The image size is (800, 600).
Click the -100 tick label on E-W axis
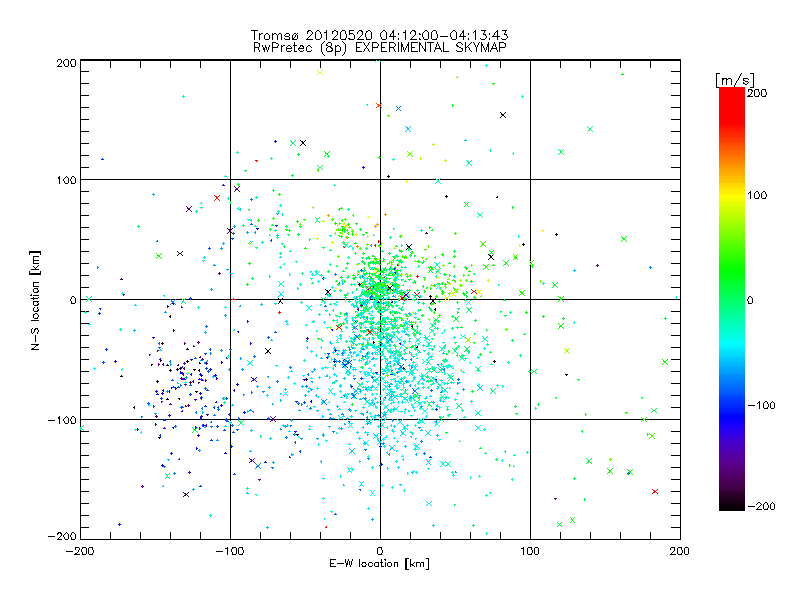pyautogui.click(x=230, y=551)
